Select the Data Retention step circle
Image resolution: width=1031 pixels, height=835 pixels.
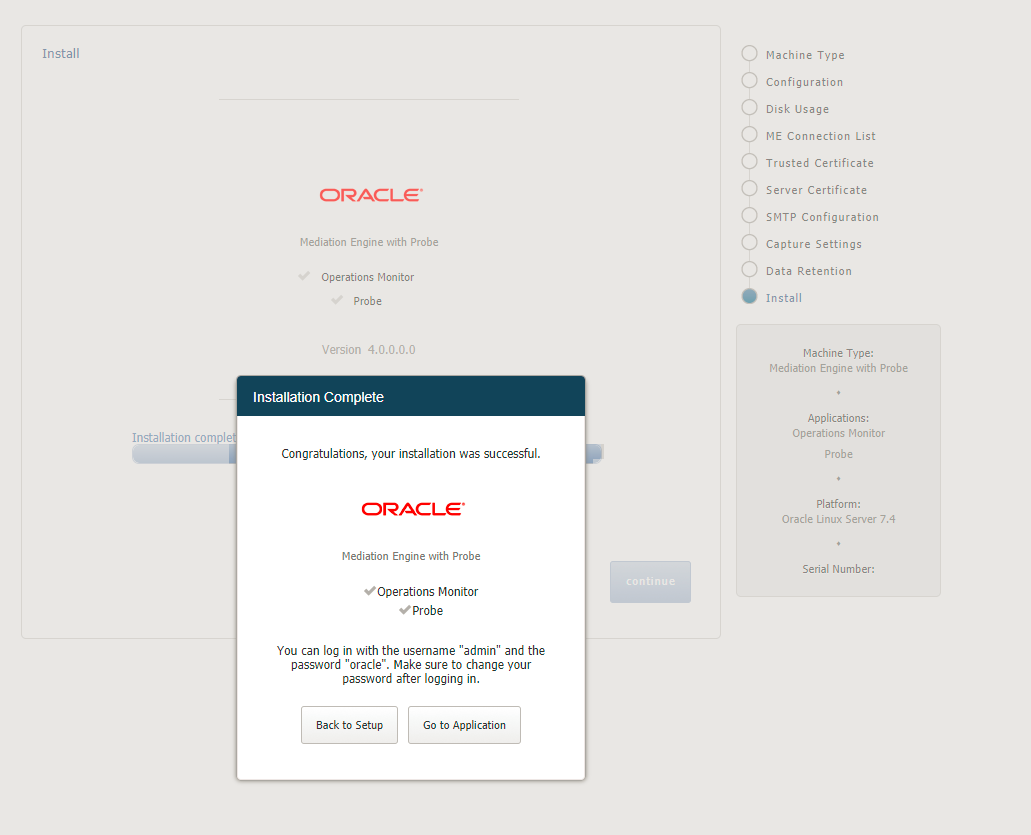click(x=749, y=269)
